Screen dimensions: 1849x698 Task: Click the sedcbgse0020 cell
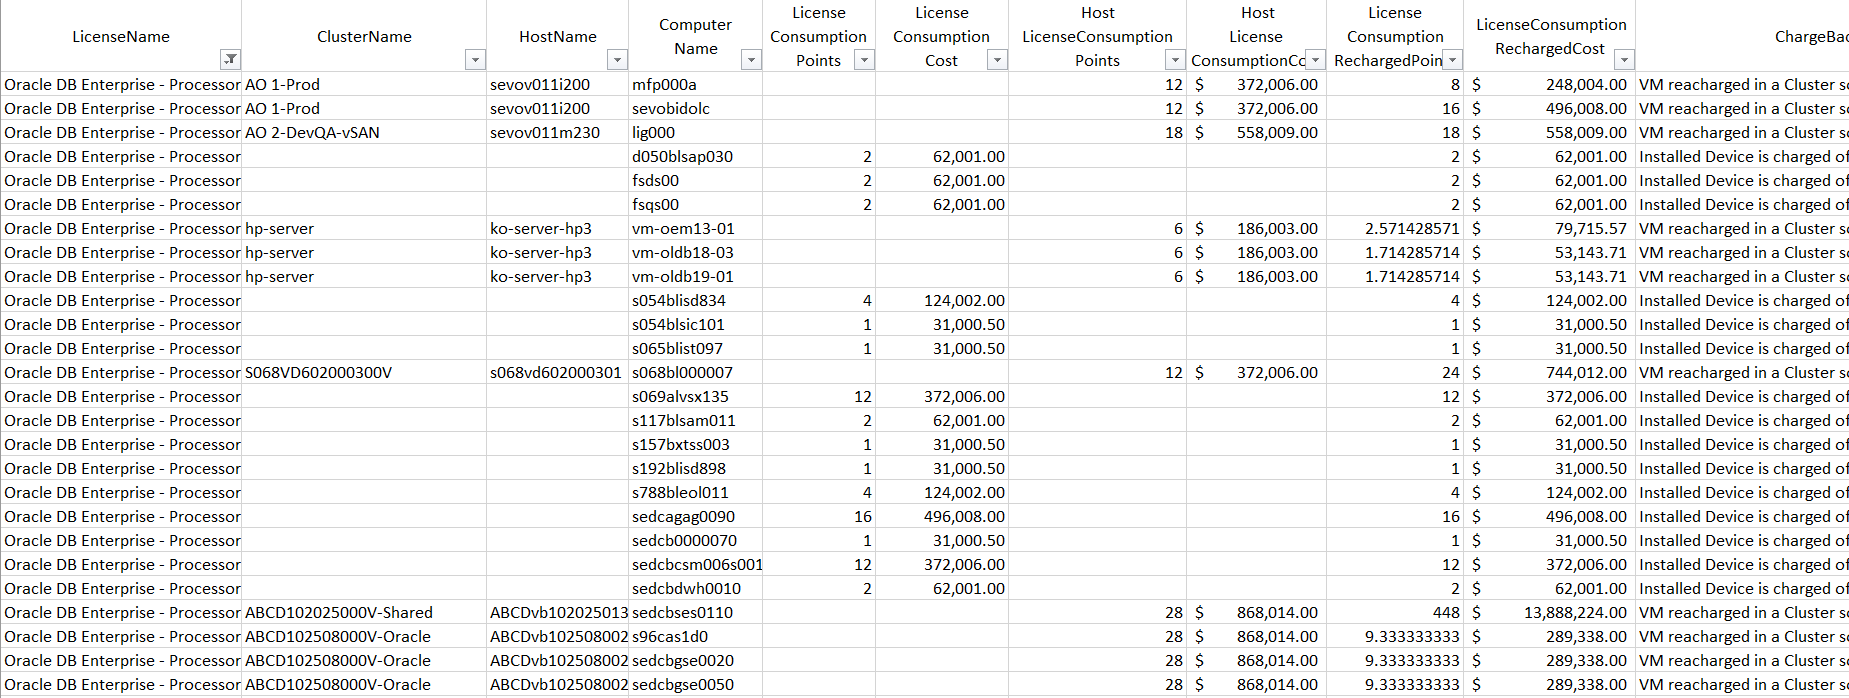pos(695,661)
